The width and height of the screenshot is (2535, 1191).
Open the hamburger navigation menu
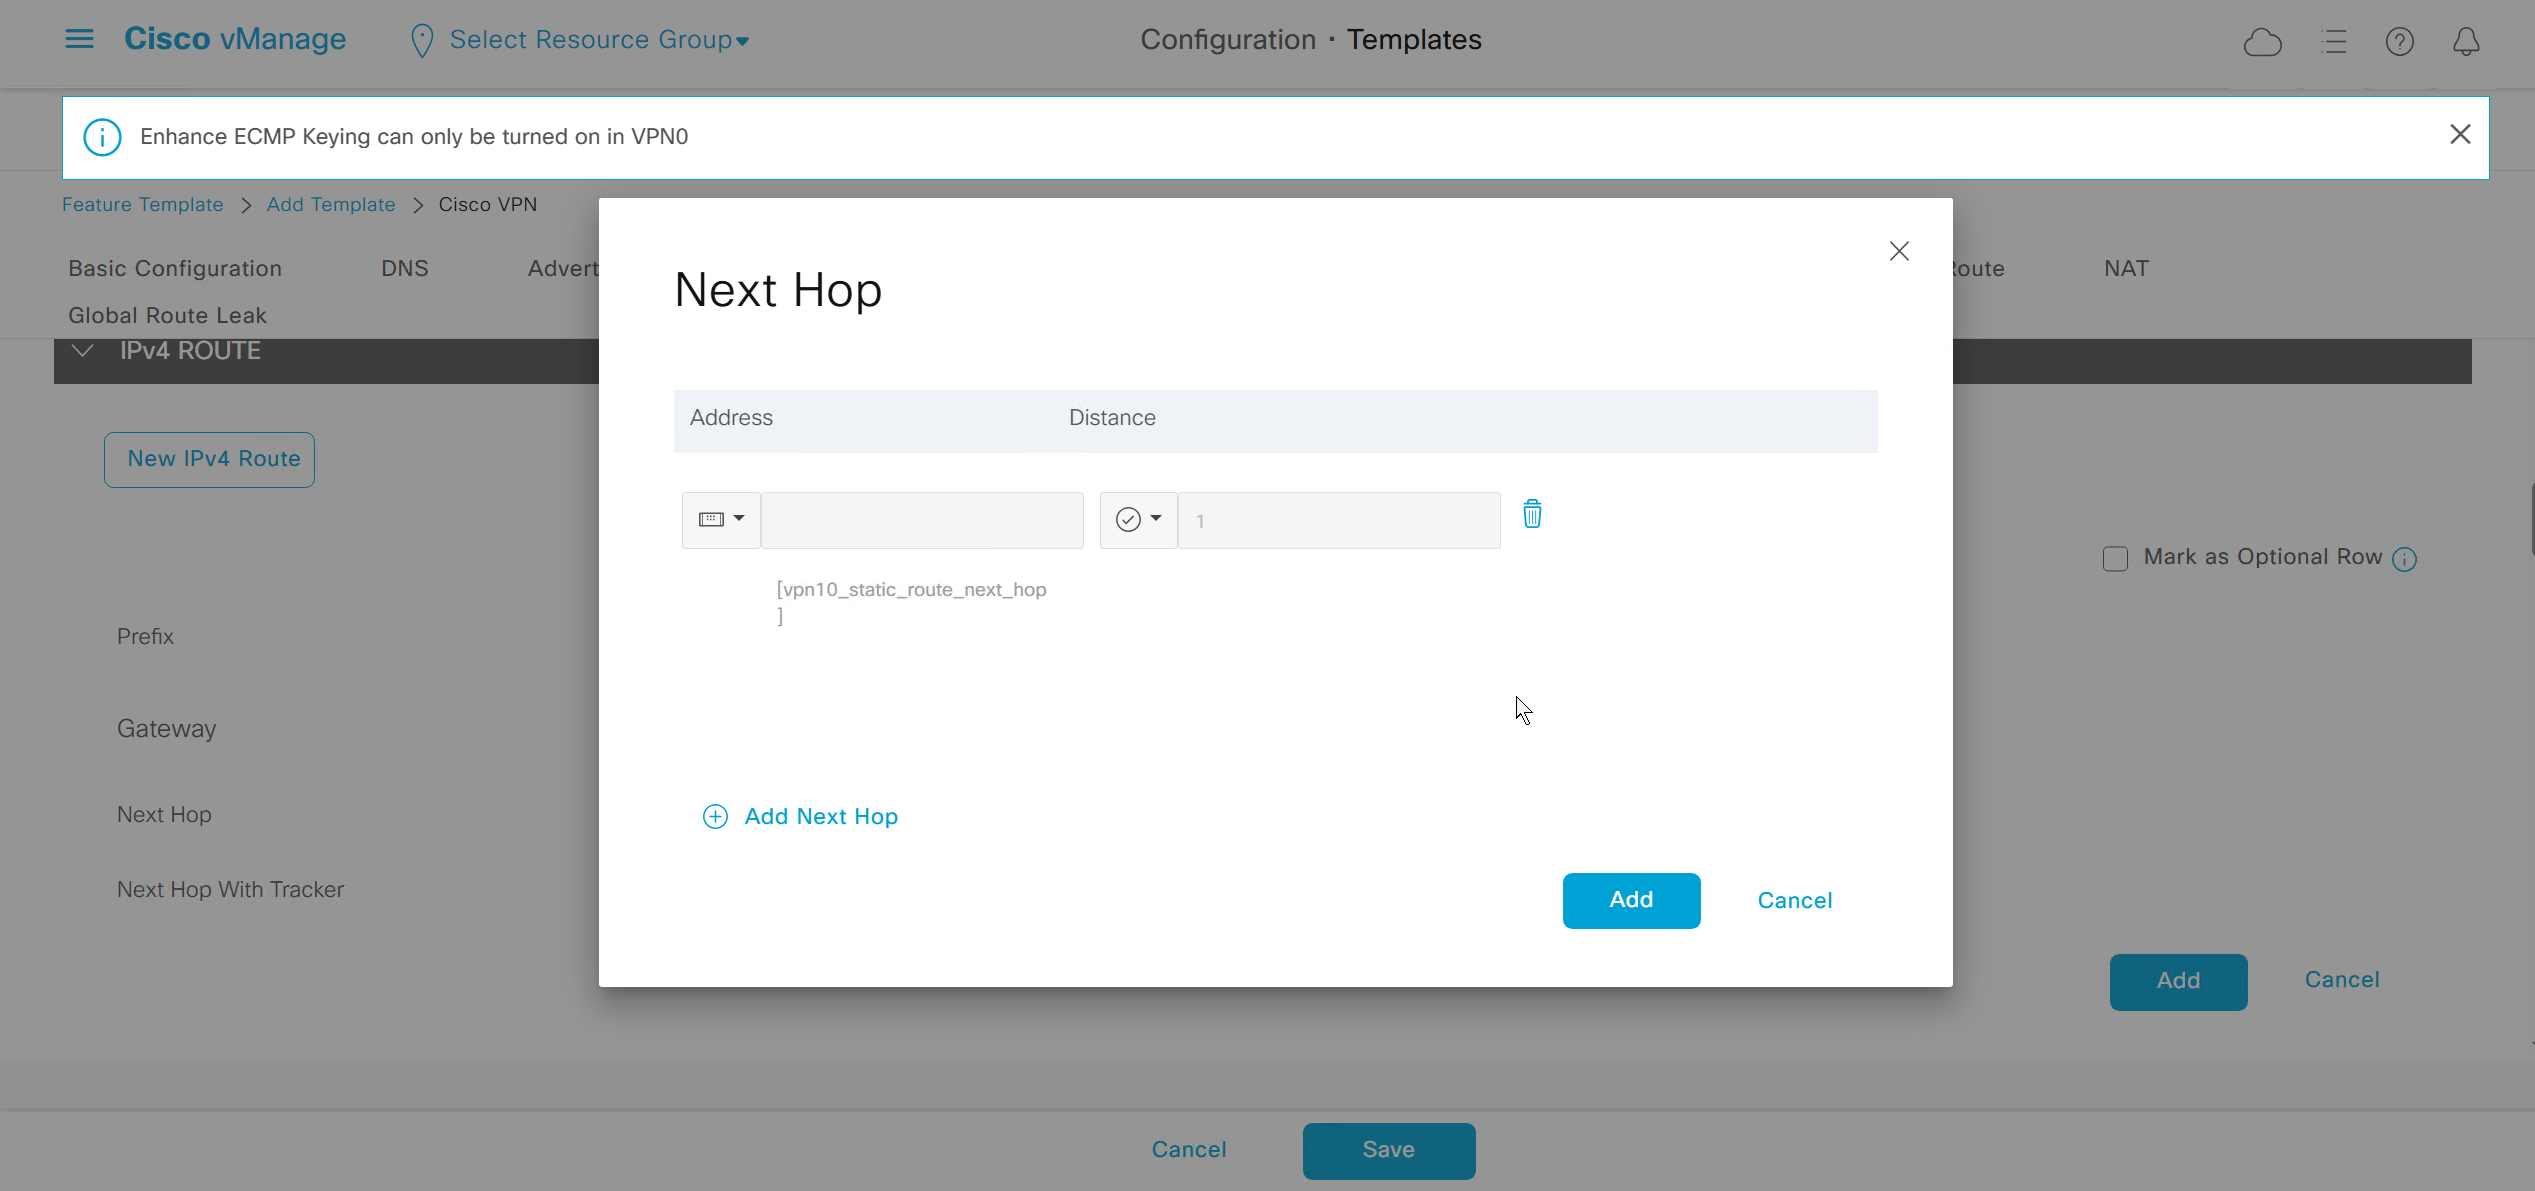tap(79, 39)
